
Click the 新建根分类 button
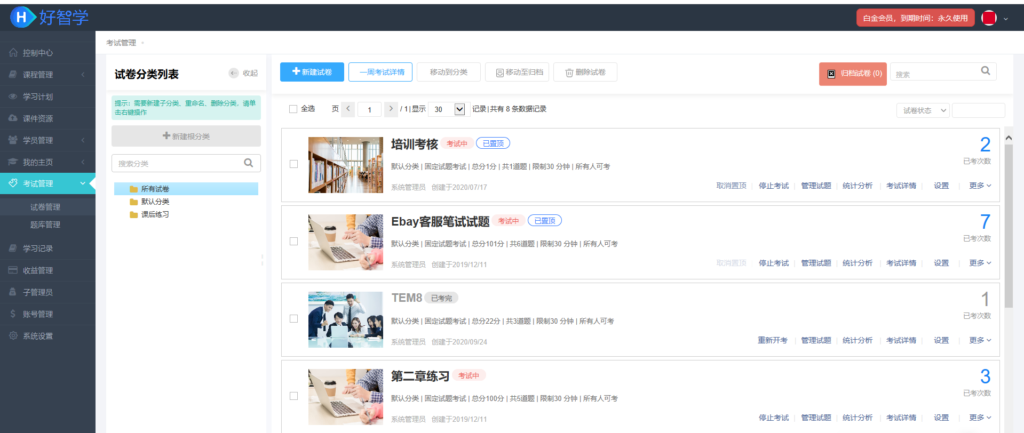pyautogui.click(x=186, y=136)
